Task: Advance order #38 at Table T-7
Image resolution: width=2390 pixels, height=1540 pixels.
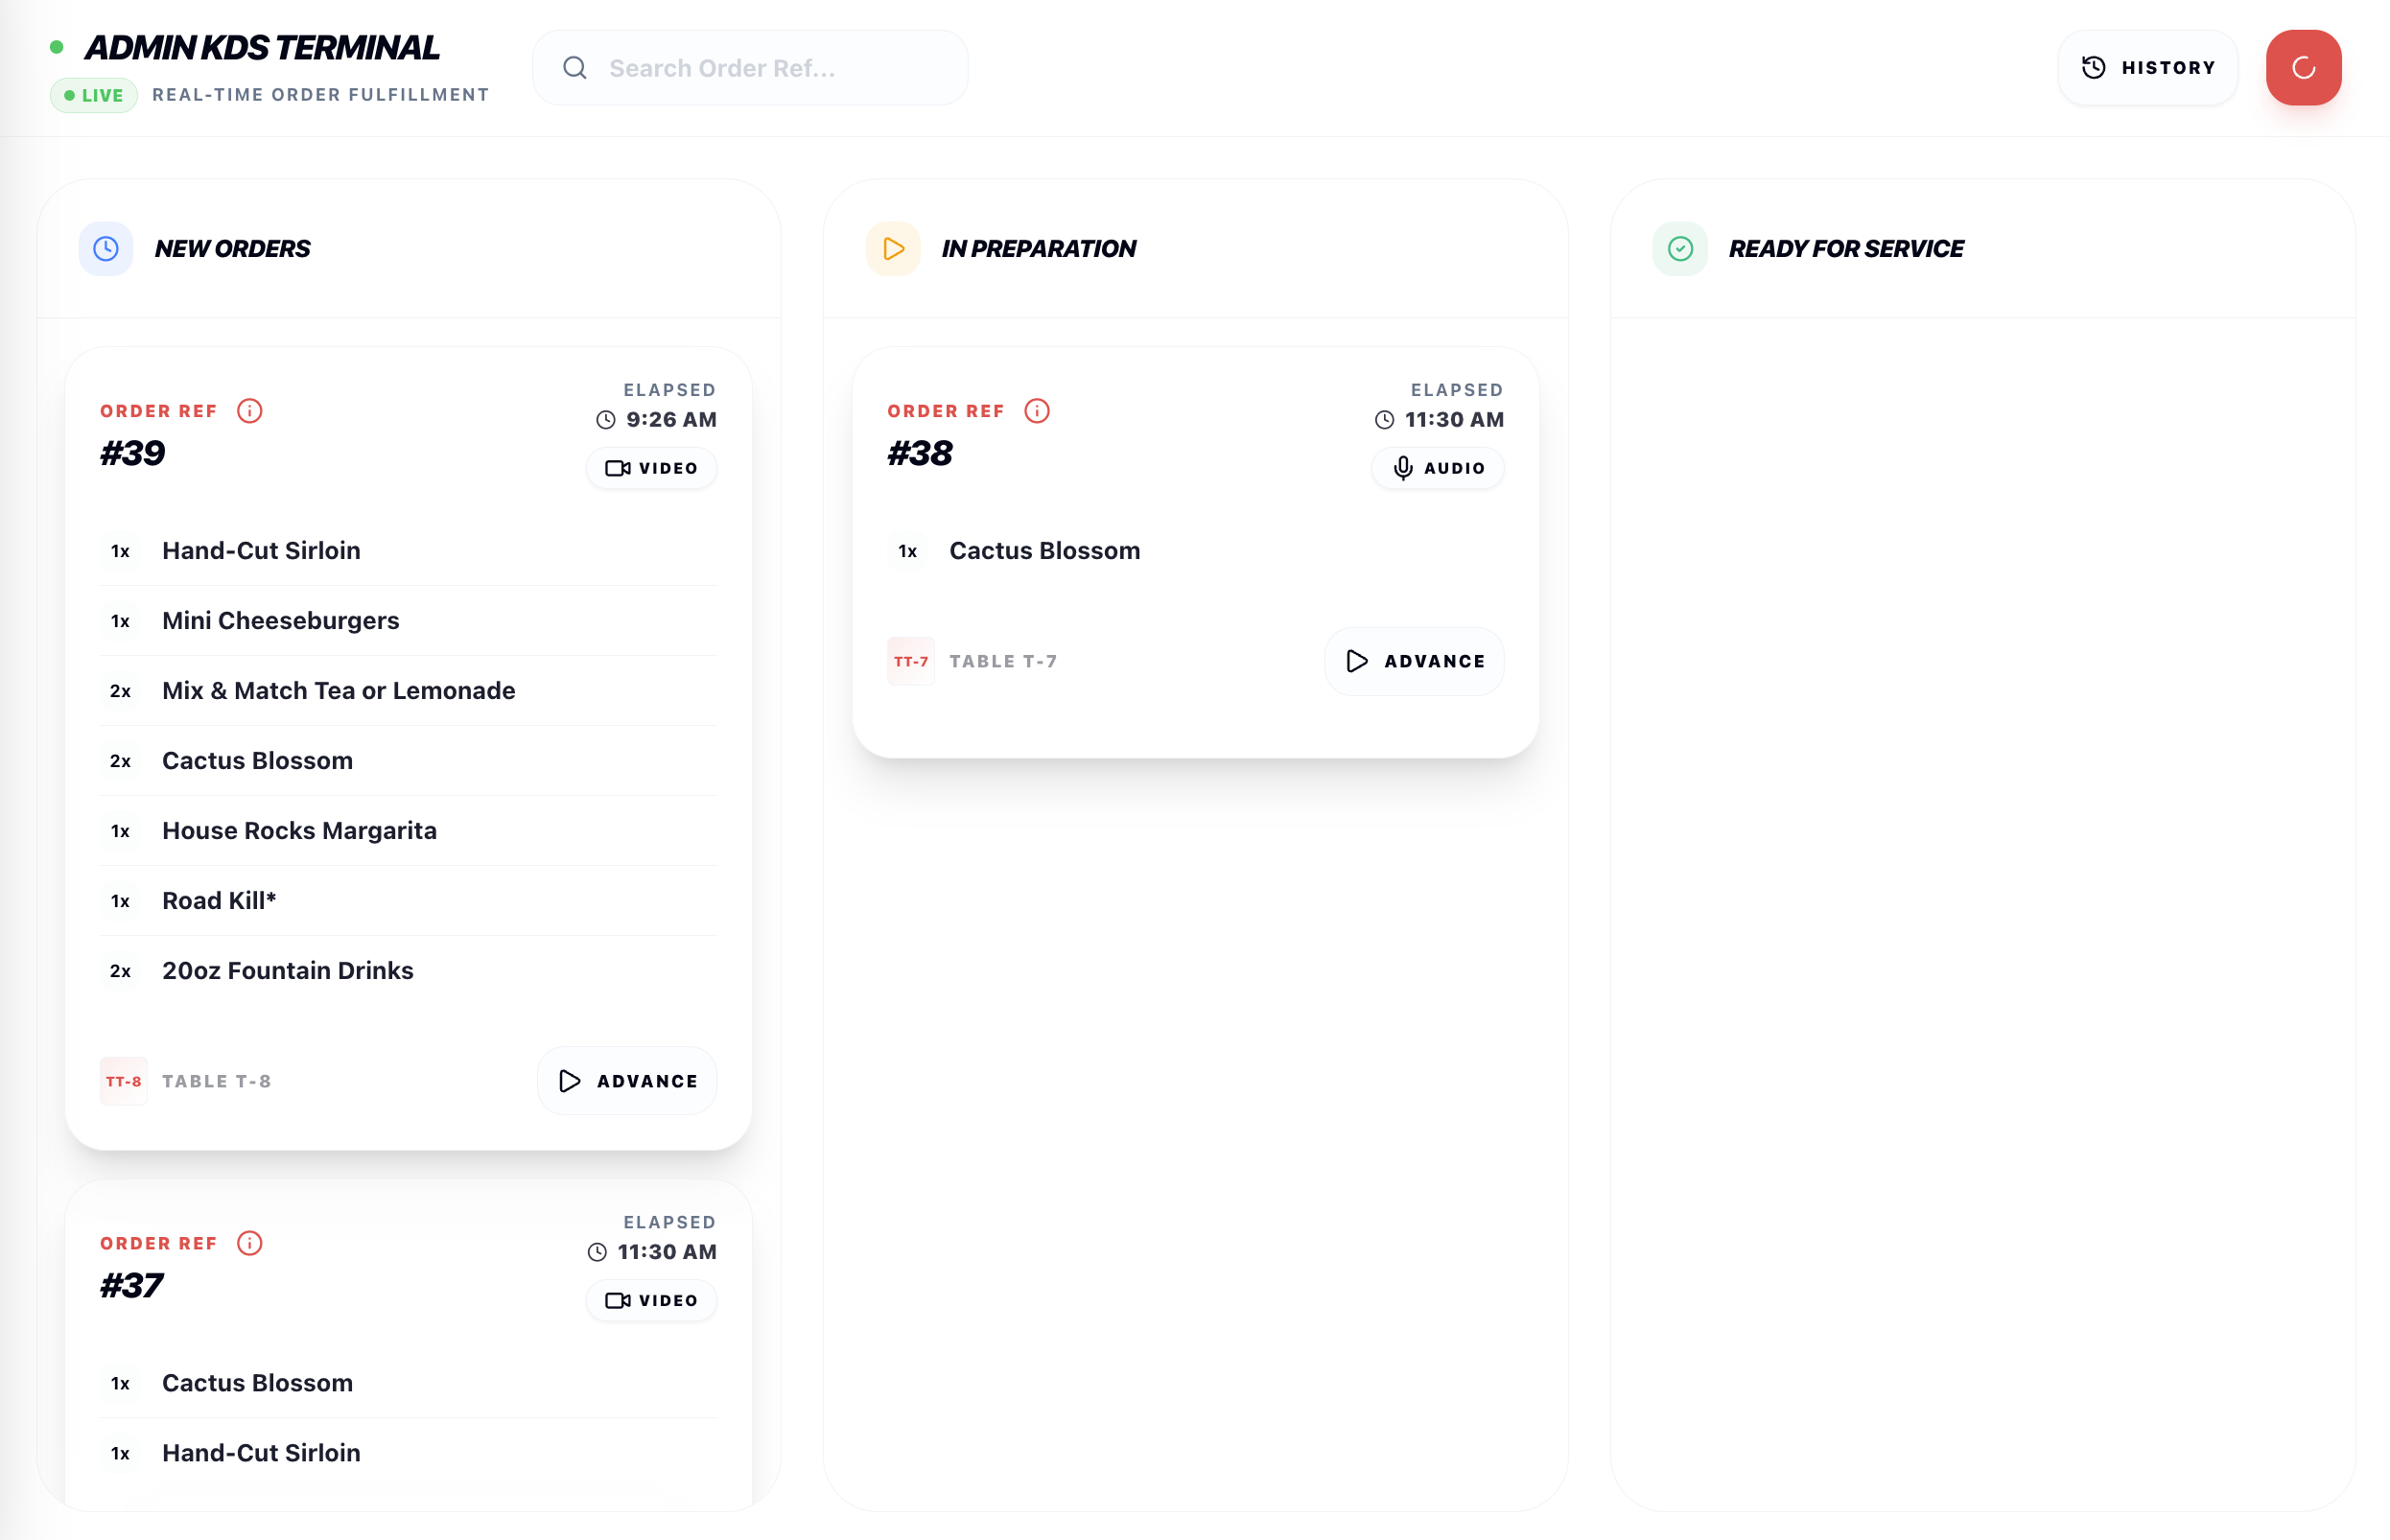Action: pyautogui.click(x=1414, y=661)
